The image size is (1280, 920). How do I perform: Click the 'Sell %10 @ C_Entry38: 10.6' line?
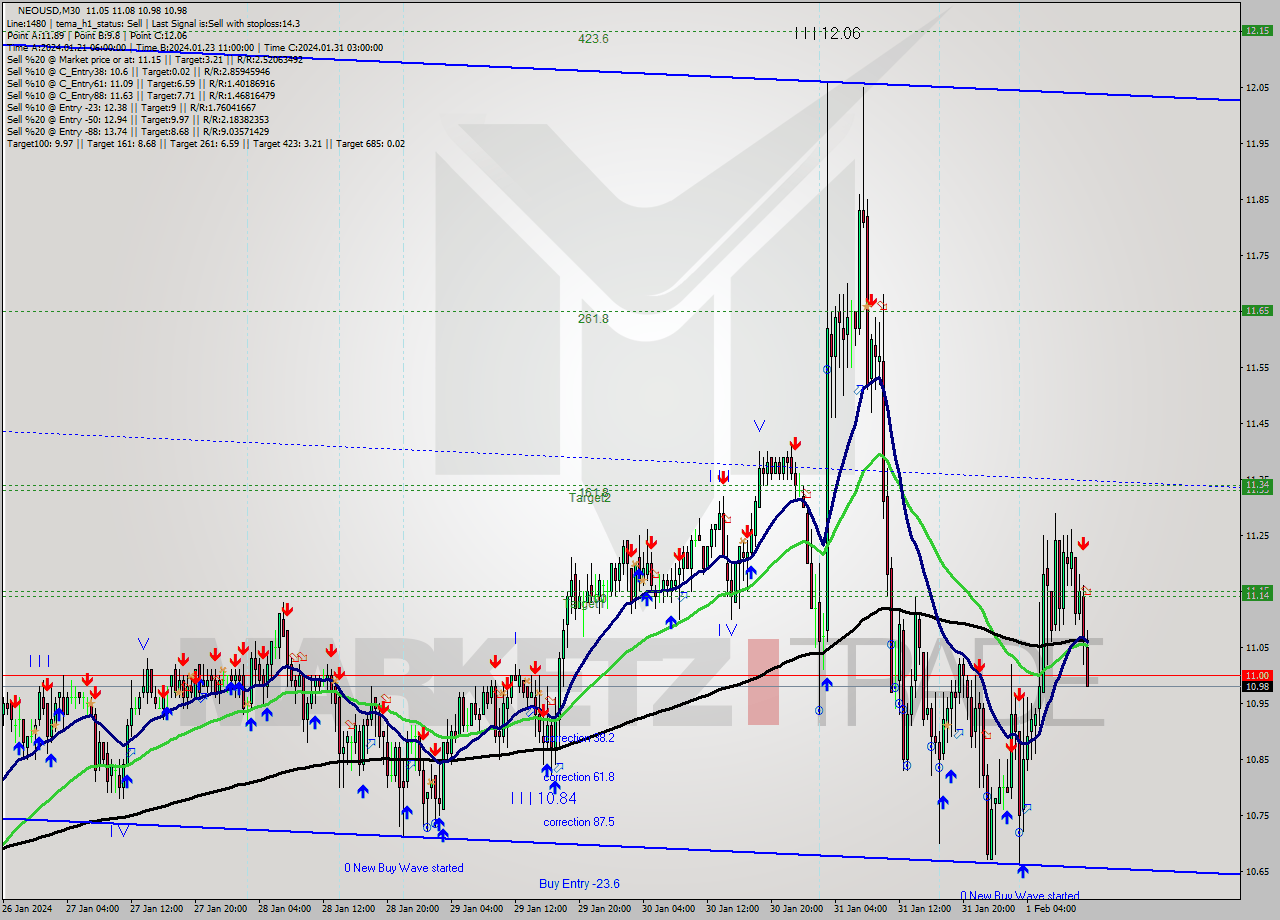(138, 71)
